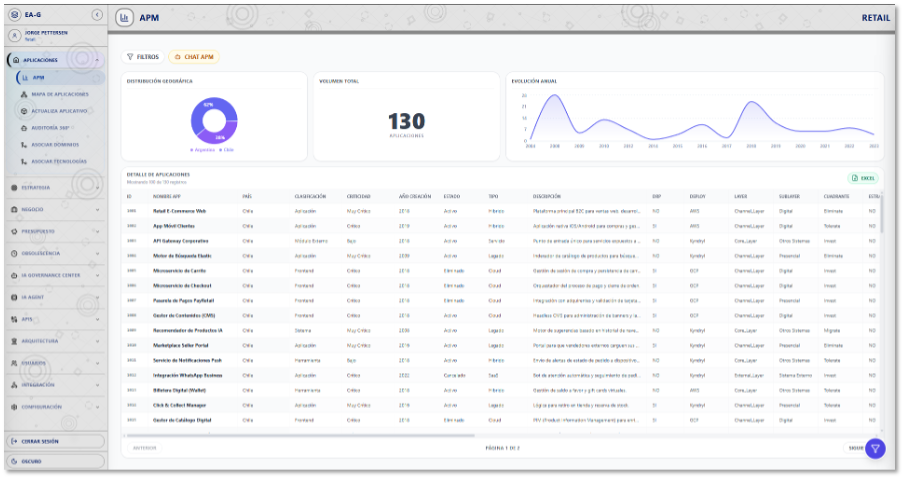Viewport: 904px width, 480px height.
Task: Click the purple floating filter button
Action: [875, 448]
